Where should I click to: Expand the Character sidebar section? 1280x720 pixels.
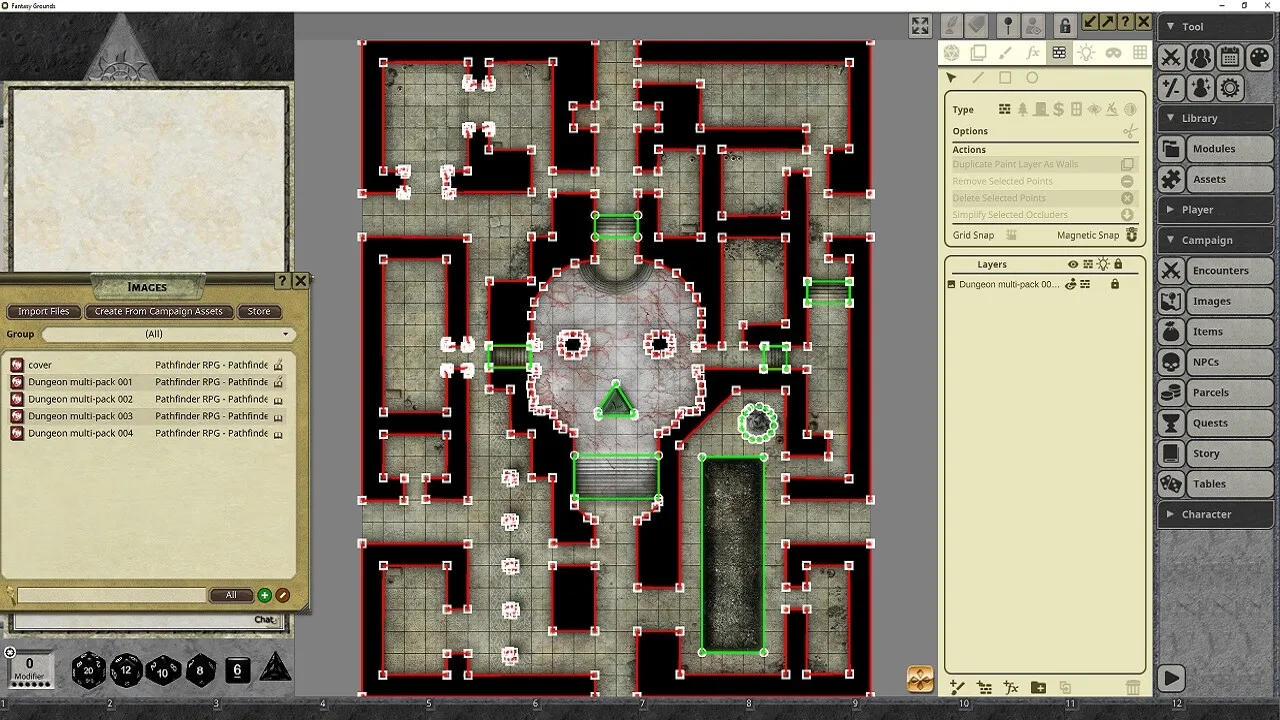1216,514
